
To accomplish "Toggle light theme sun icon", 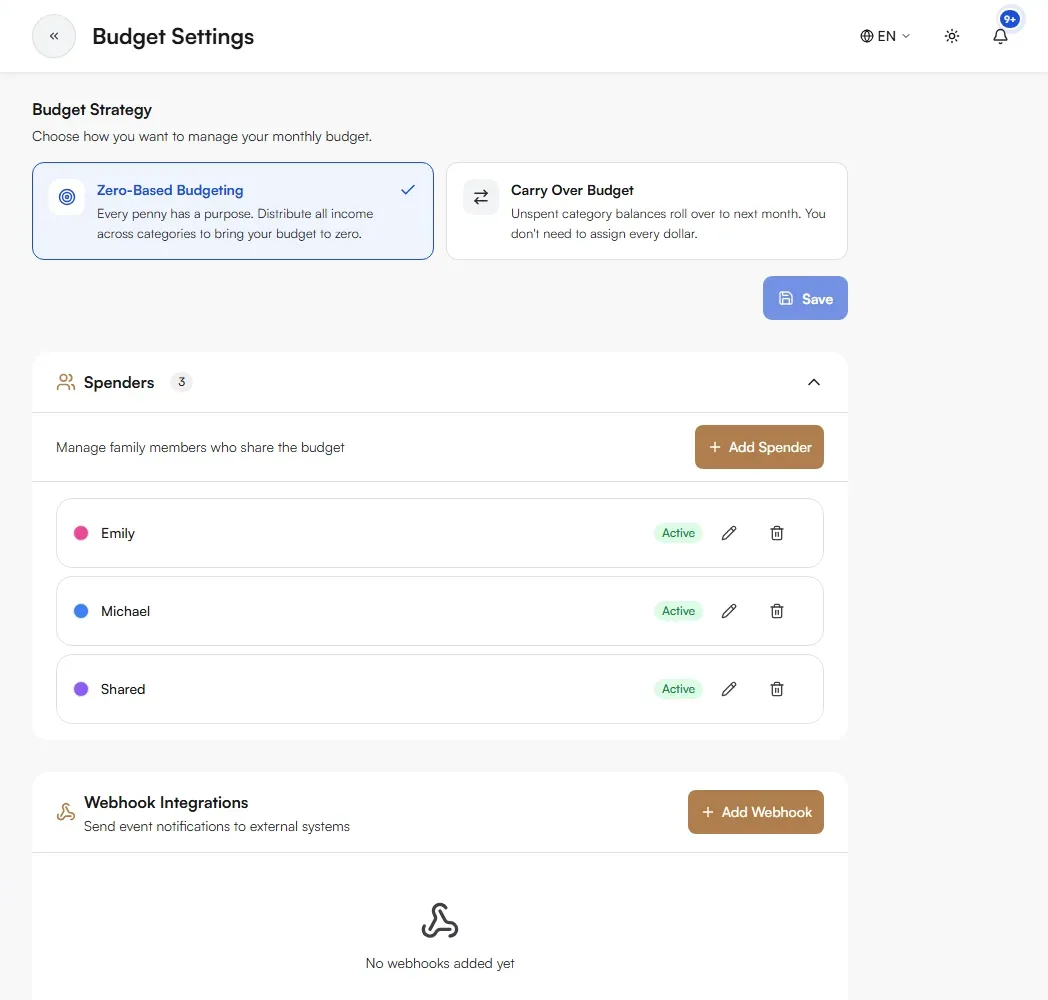I will click(x=952, y=36).
